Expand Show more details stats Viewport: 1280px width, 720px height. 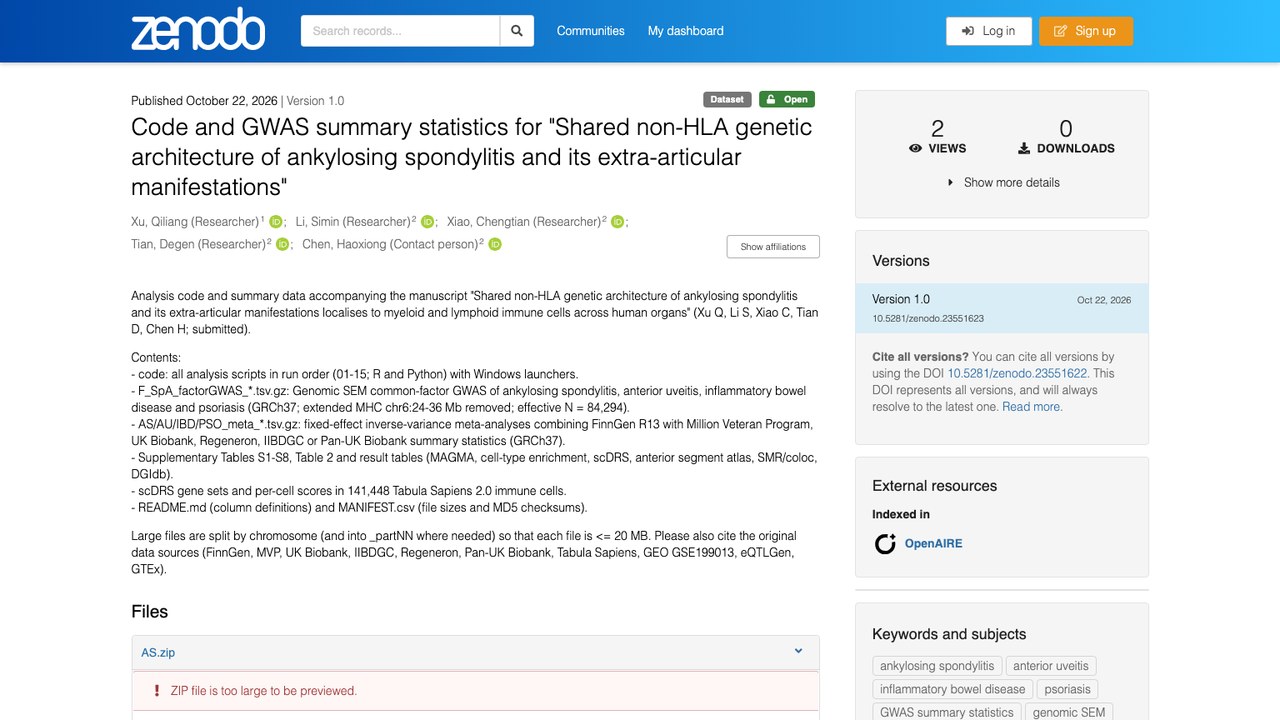(x=1002, y=182)
